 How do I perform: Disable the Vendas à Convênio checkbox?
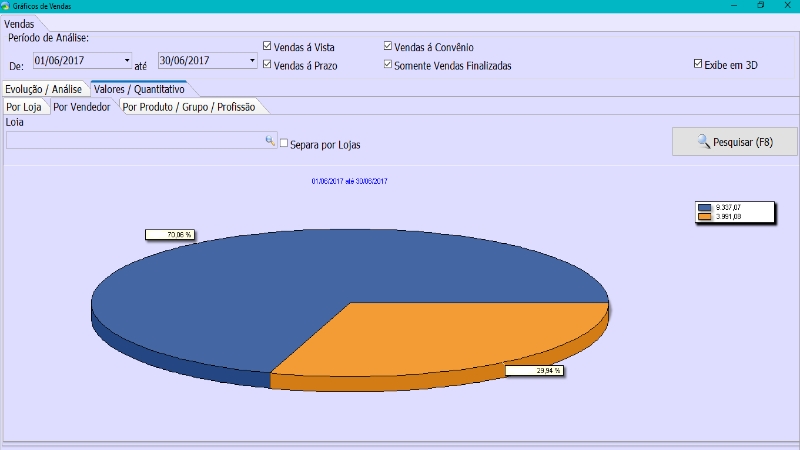(389, 46)
